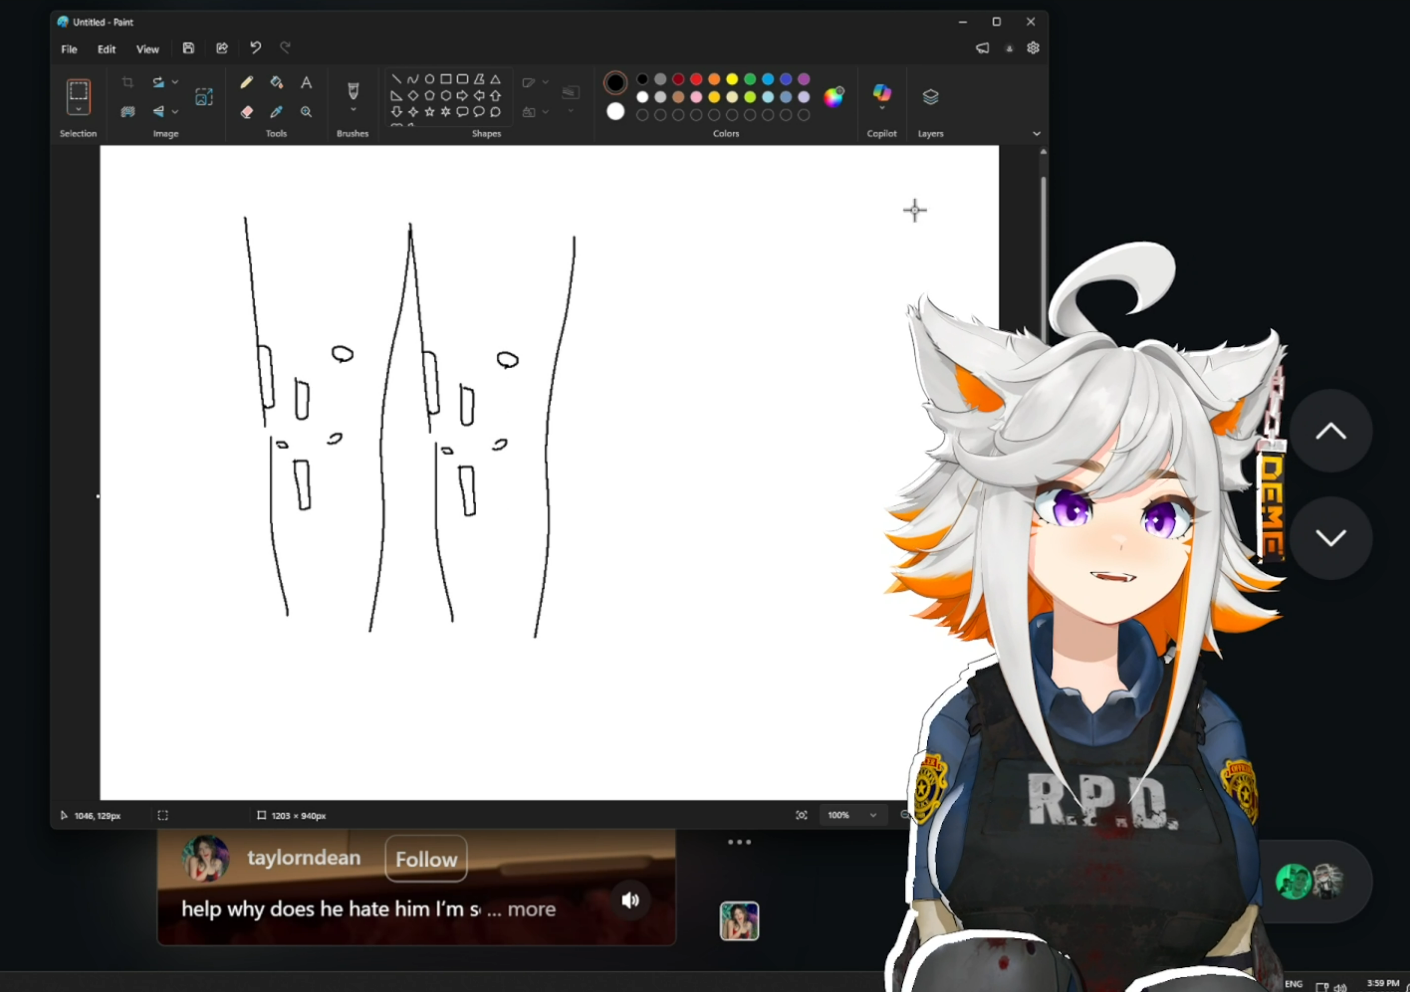Pick the Curve shape
The image size is (1410, 992).
tap(412, 79)
